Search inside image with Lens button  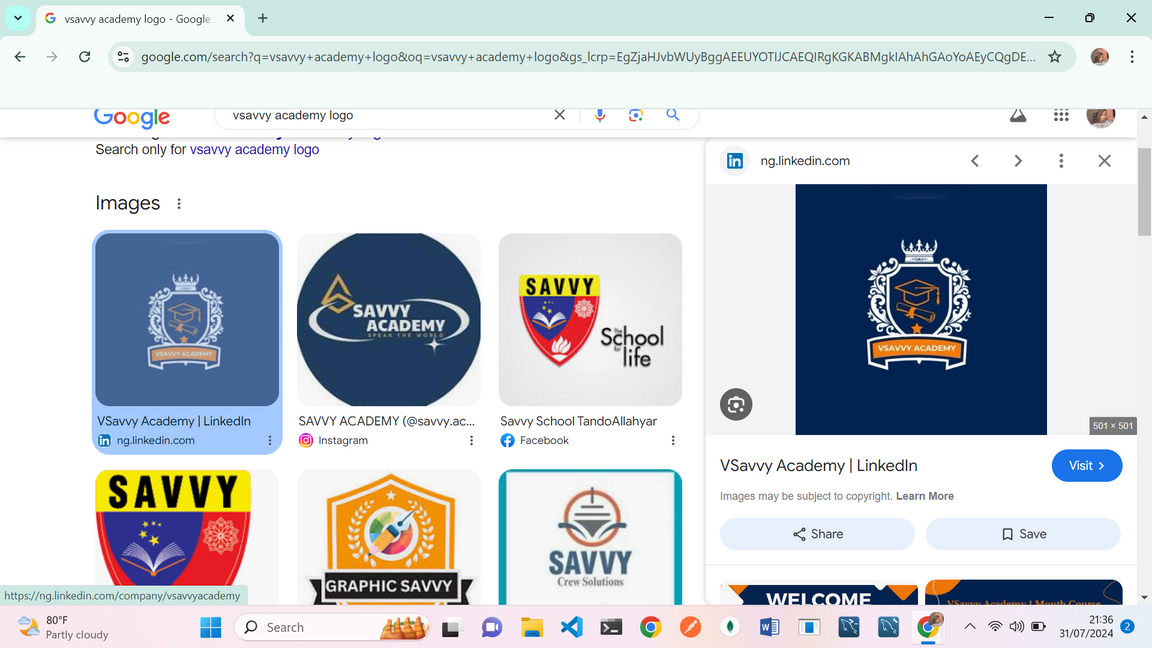tap(736, 404)
